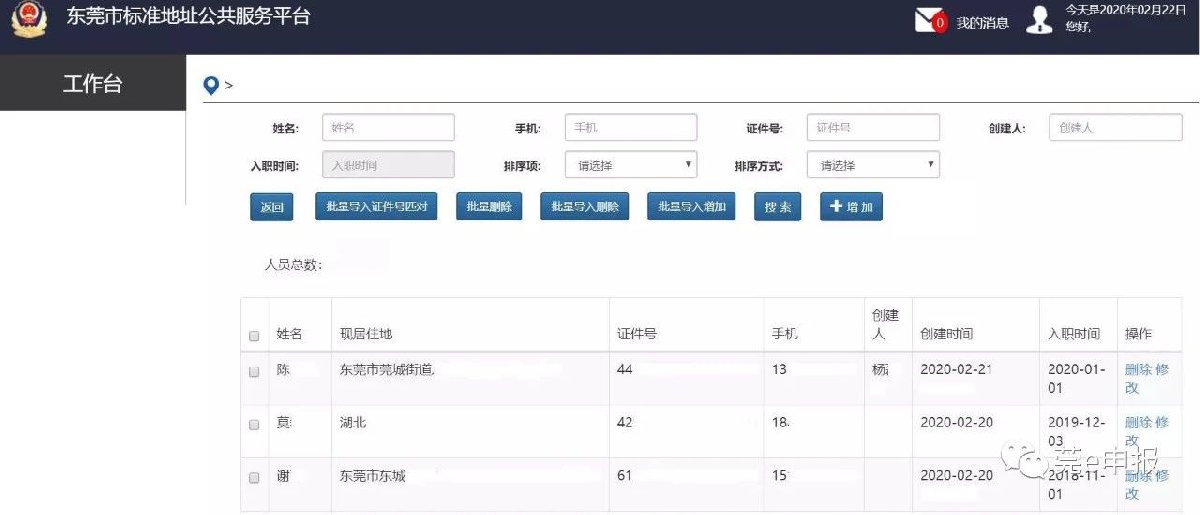Click the 手机 column header

pyautogui.click(x=785, y=334)
